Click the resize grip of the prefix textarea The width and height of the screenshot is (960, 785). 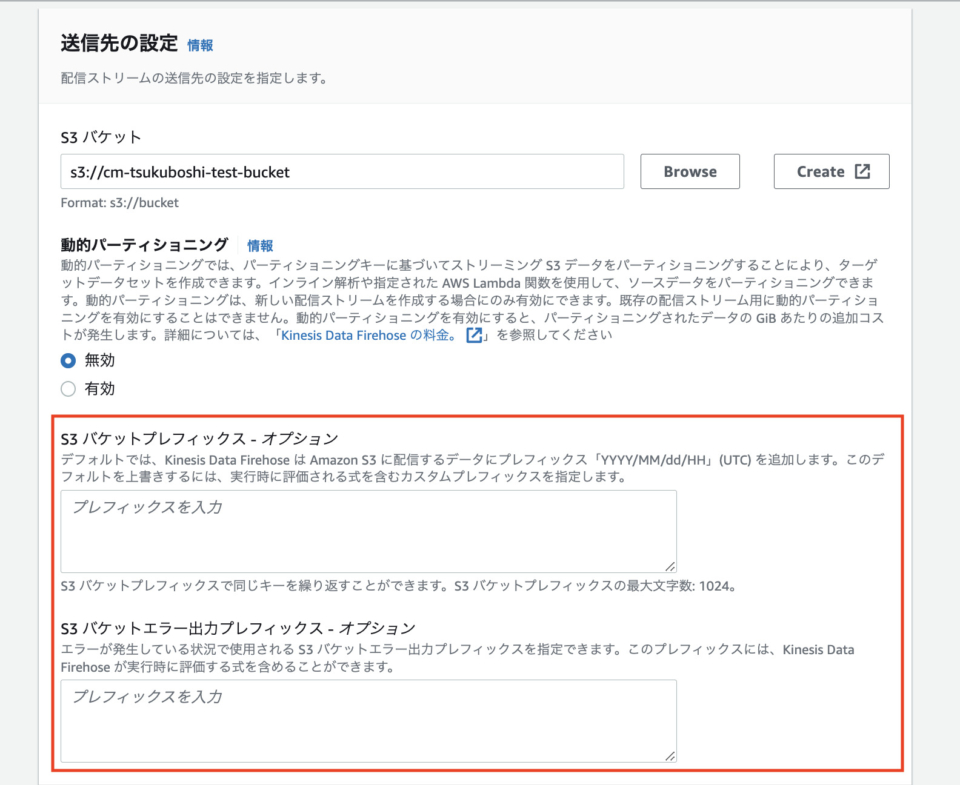pyautogui.click(x=670, y=568)
